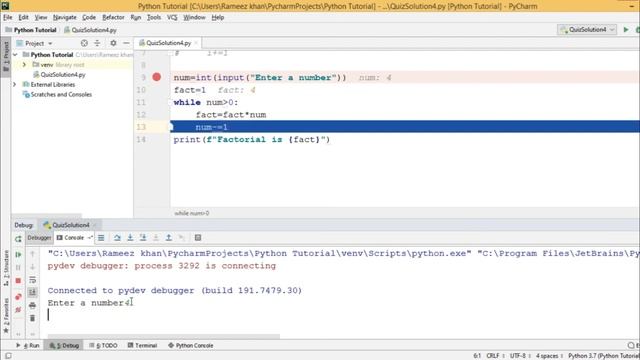Click Step Into debugger icon
This screenshot has height=360, width=640.
click(x=130, y=238)
